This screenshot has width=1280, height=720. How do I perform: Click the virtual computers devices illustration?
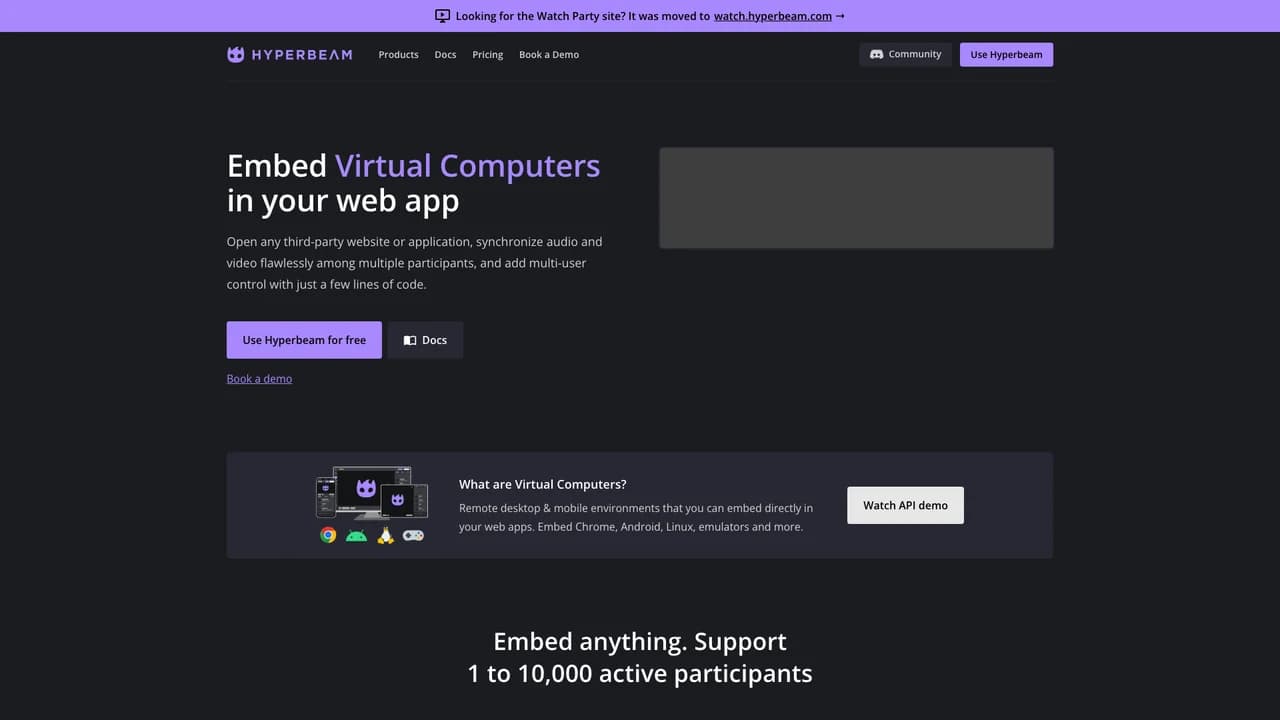[372, 492]
